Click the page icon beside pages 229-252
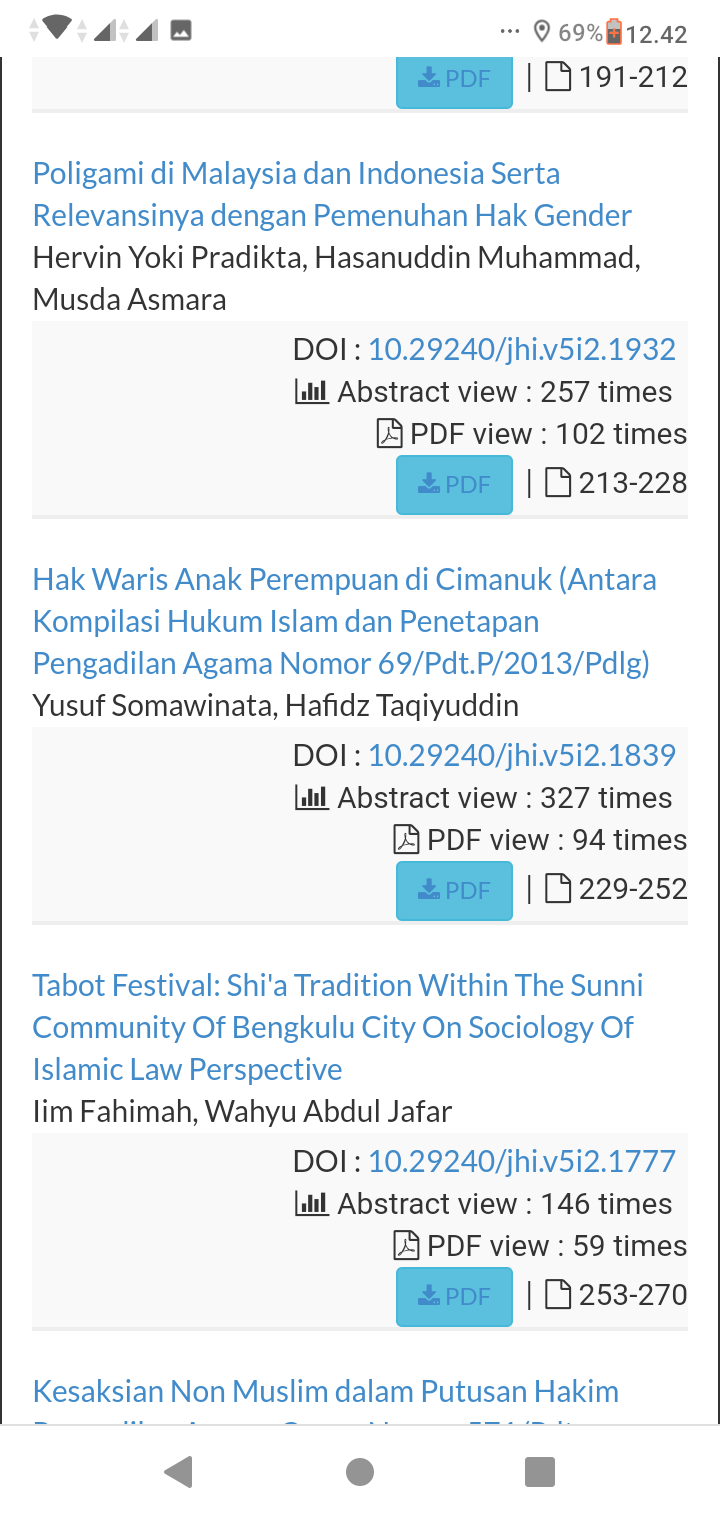720x1520 pixels. [558, 890]
